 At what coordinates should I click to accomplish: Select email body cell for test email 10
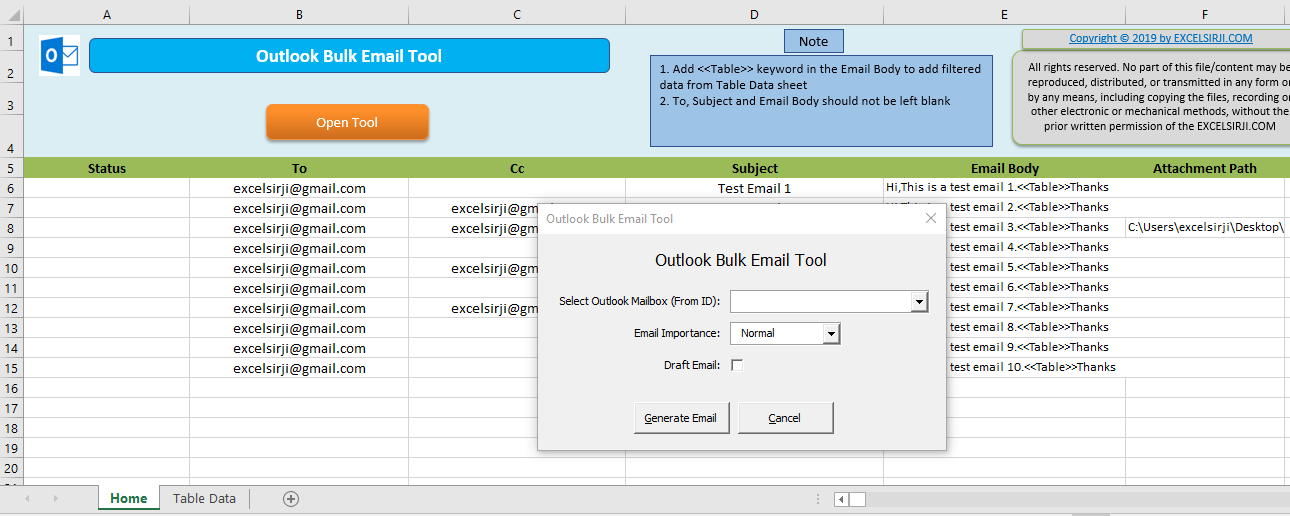pos(1036,368)
